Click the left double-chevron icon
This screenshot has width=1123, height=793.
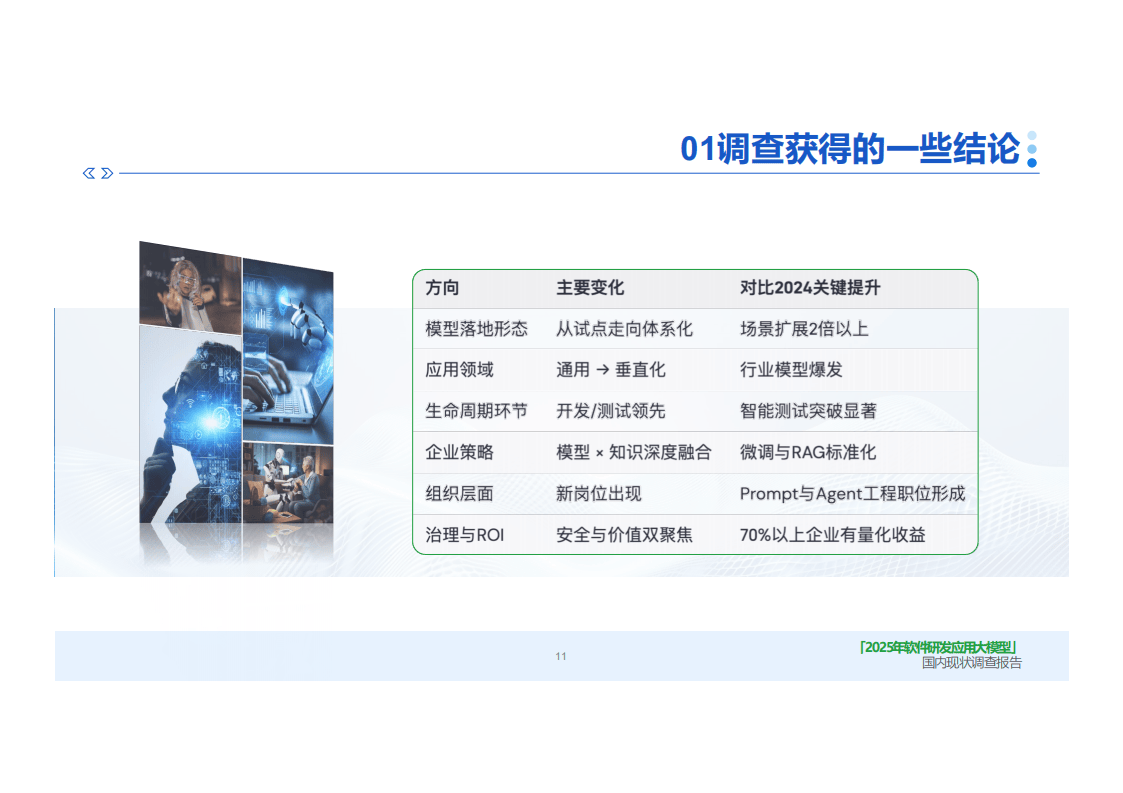coord(89,173)
